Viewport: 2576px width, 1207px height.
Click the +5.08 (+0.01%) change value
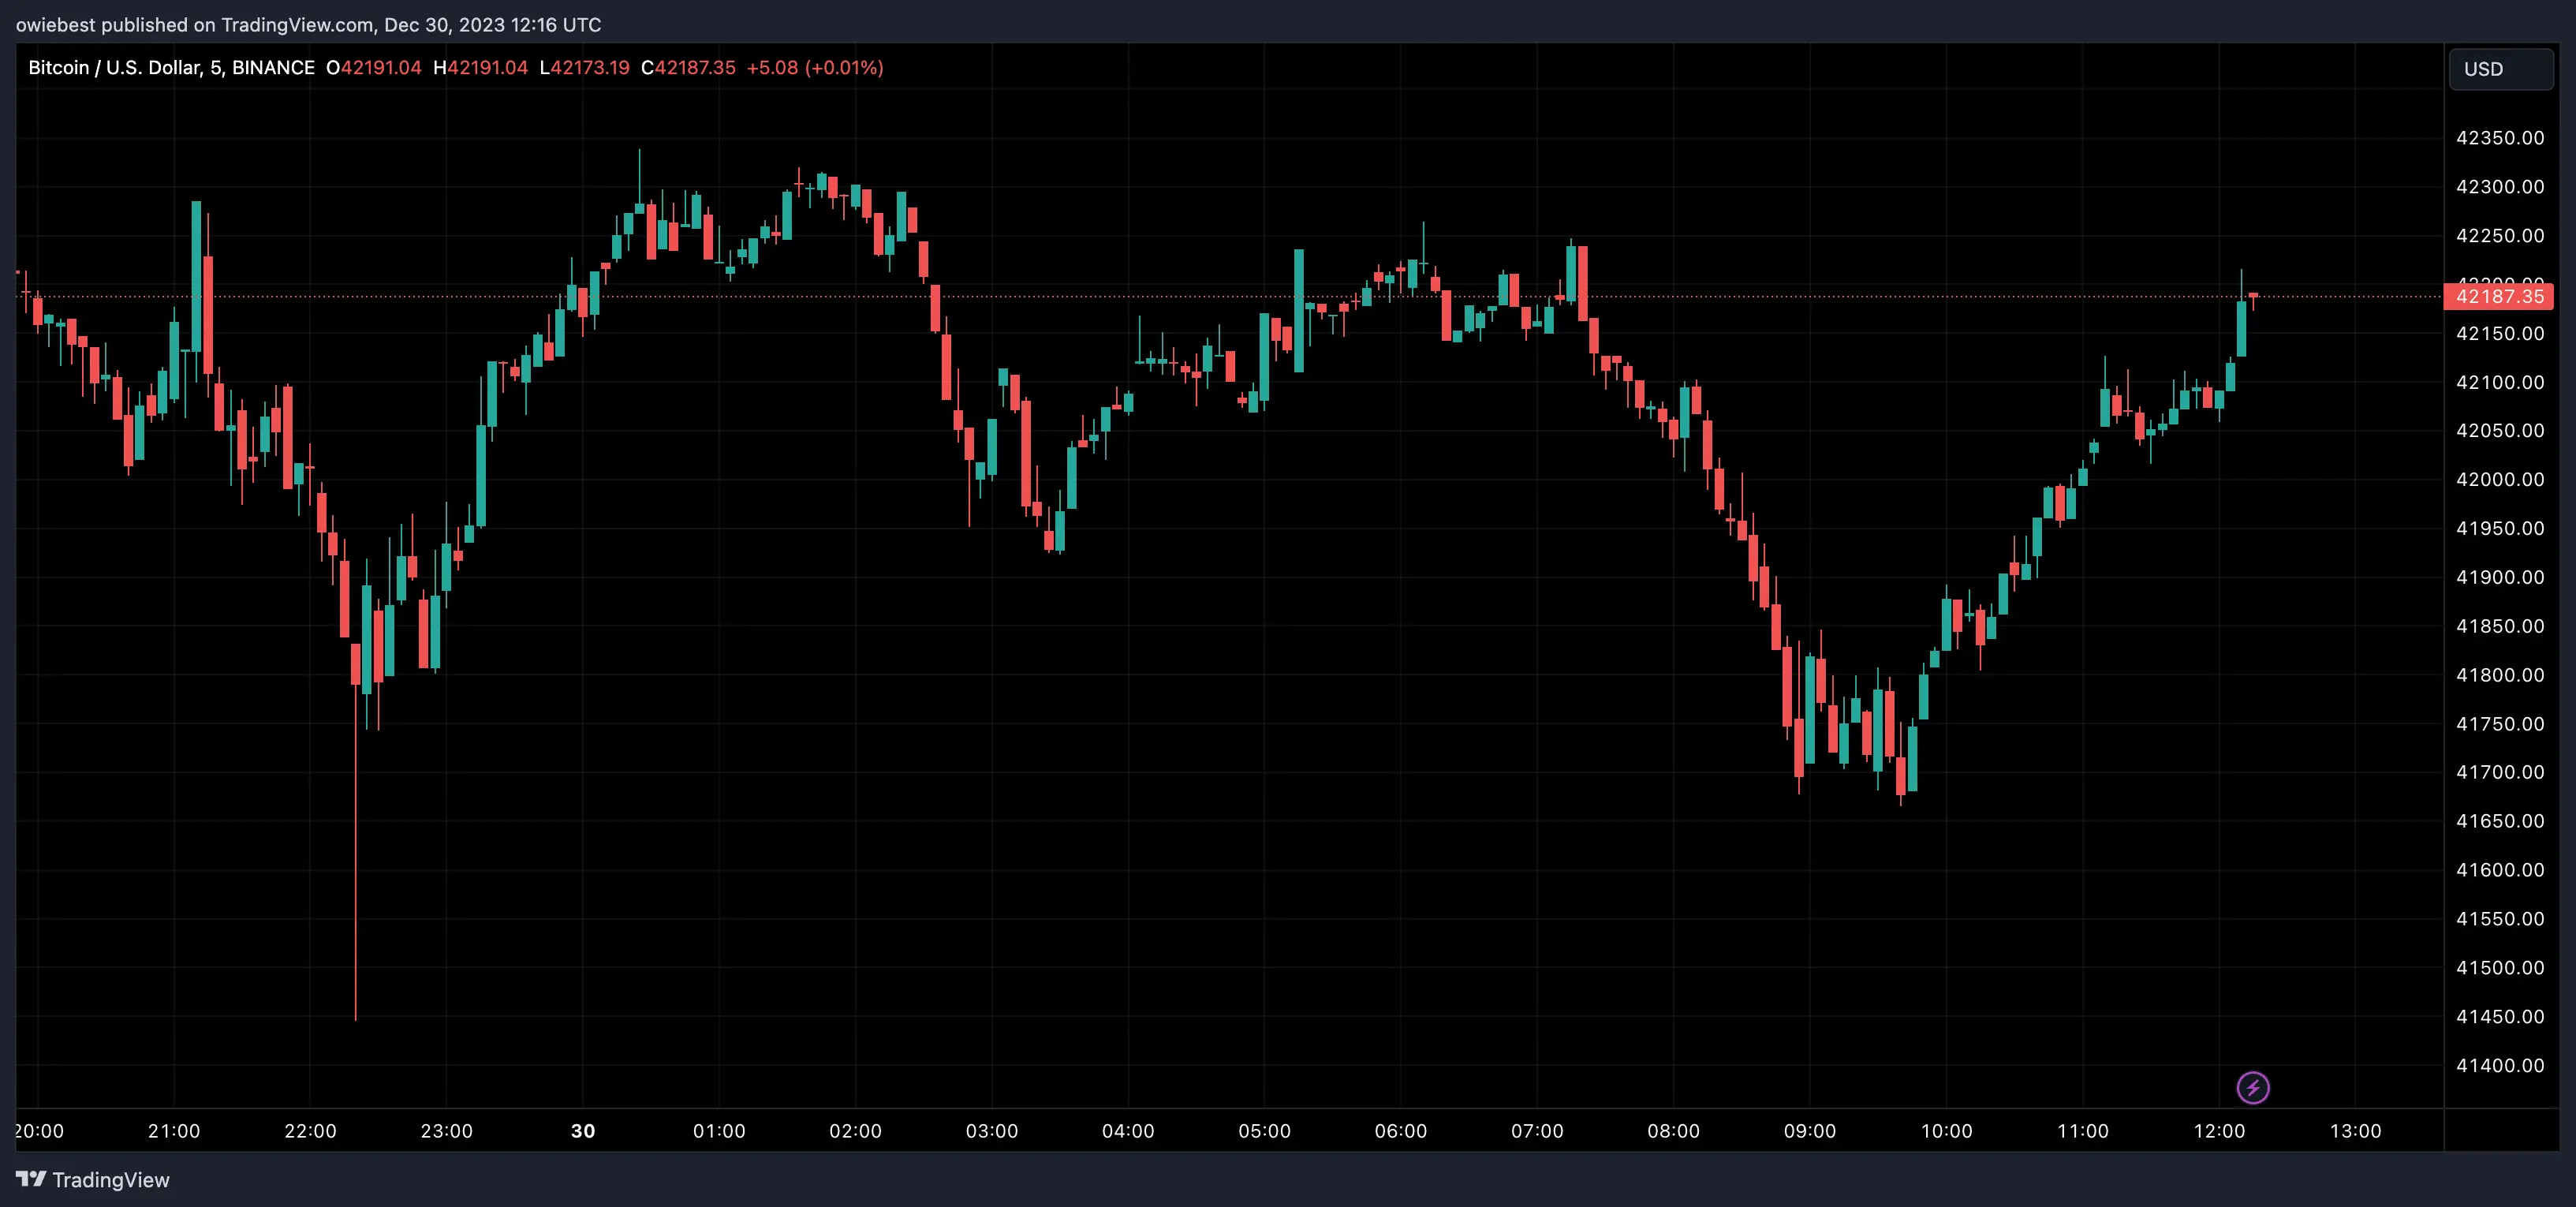pos(814,68)
